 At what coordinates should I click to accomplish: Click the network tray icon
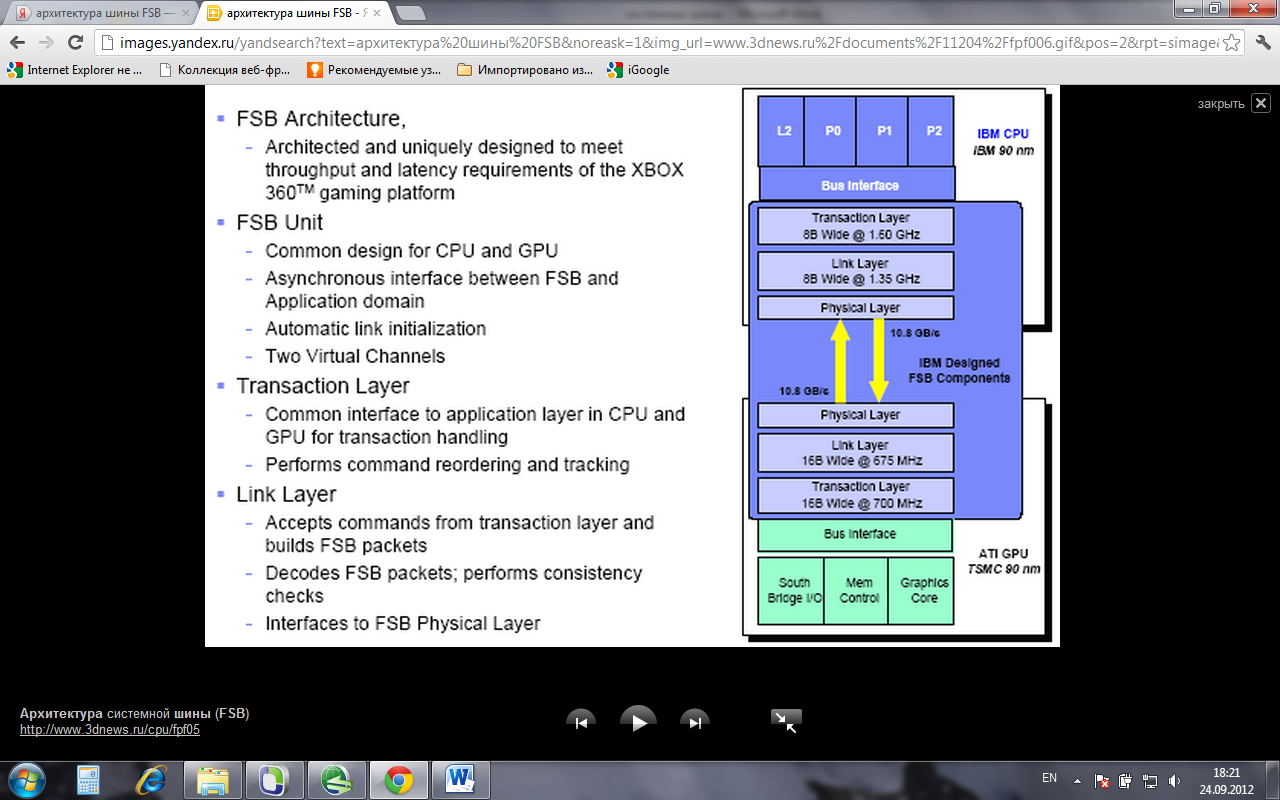[x=1150, y=780]
